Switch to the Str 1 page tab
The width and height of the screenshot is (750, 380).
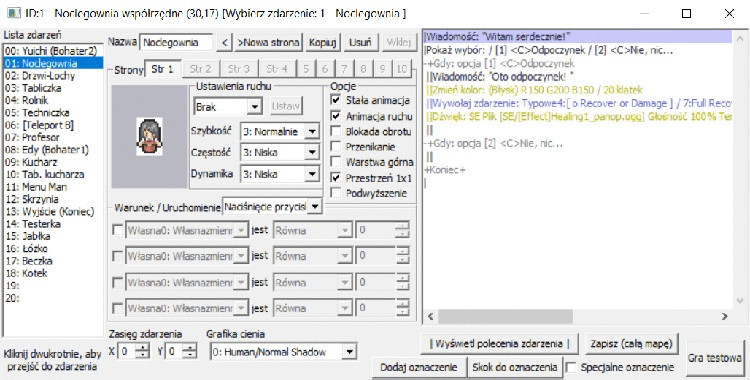[163, 69]
